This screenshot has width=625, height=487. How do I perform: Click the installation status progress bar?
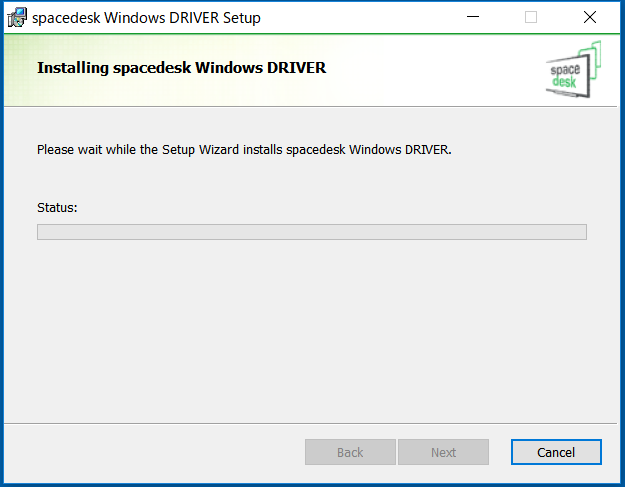click(x=312, y=232)
